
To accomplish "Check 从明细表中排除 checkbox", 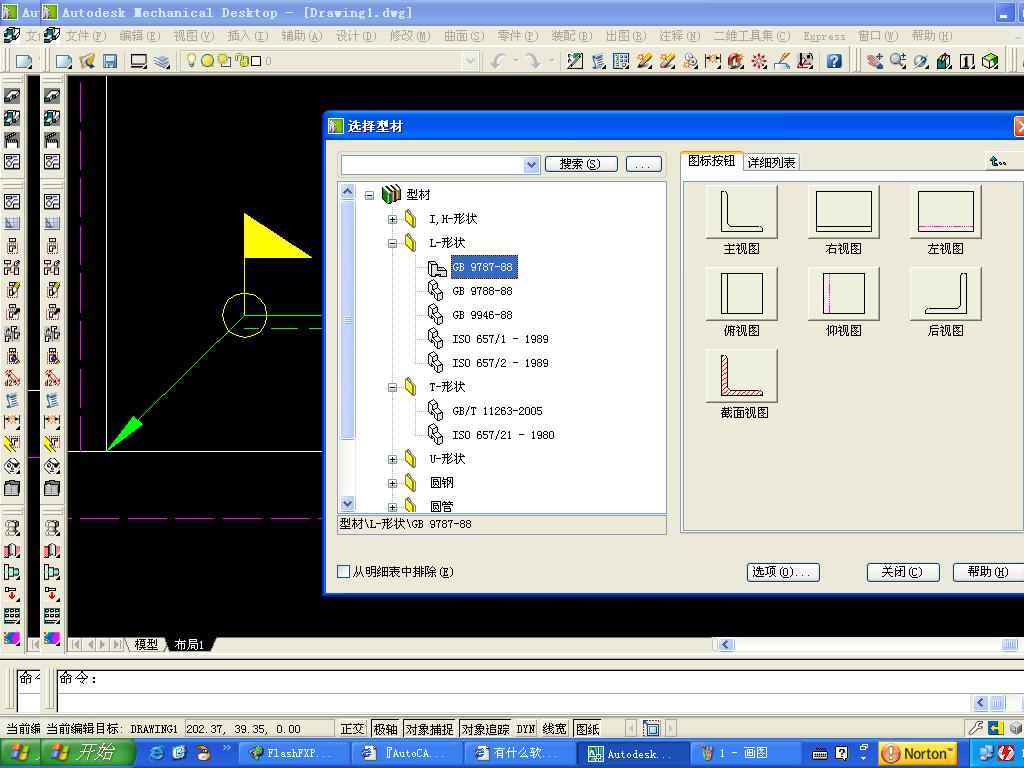I will pyautogui.click(x=344, y=571).
